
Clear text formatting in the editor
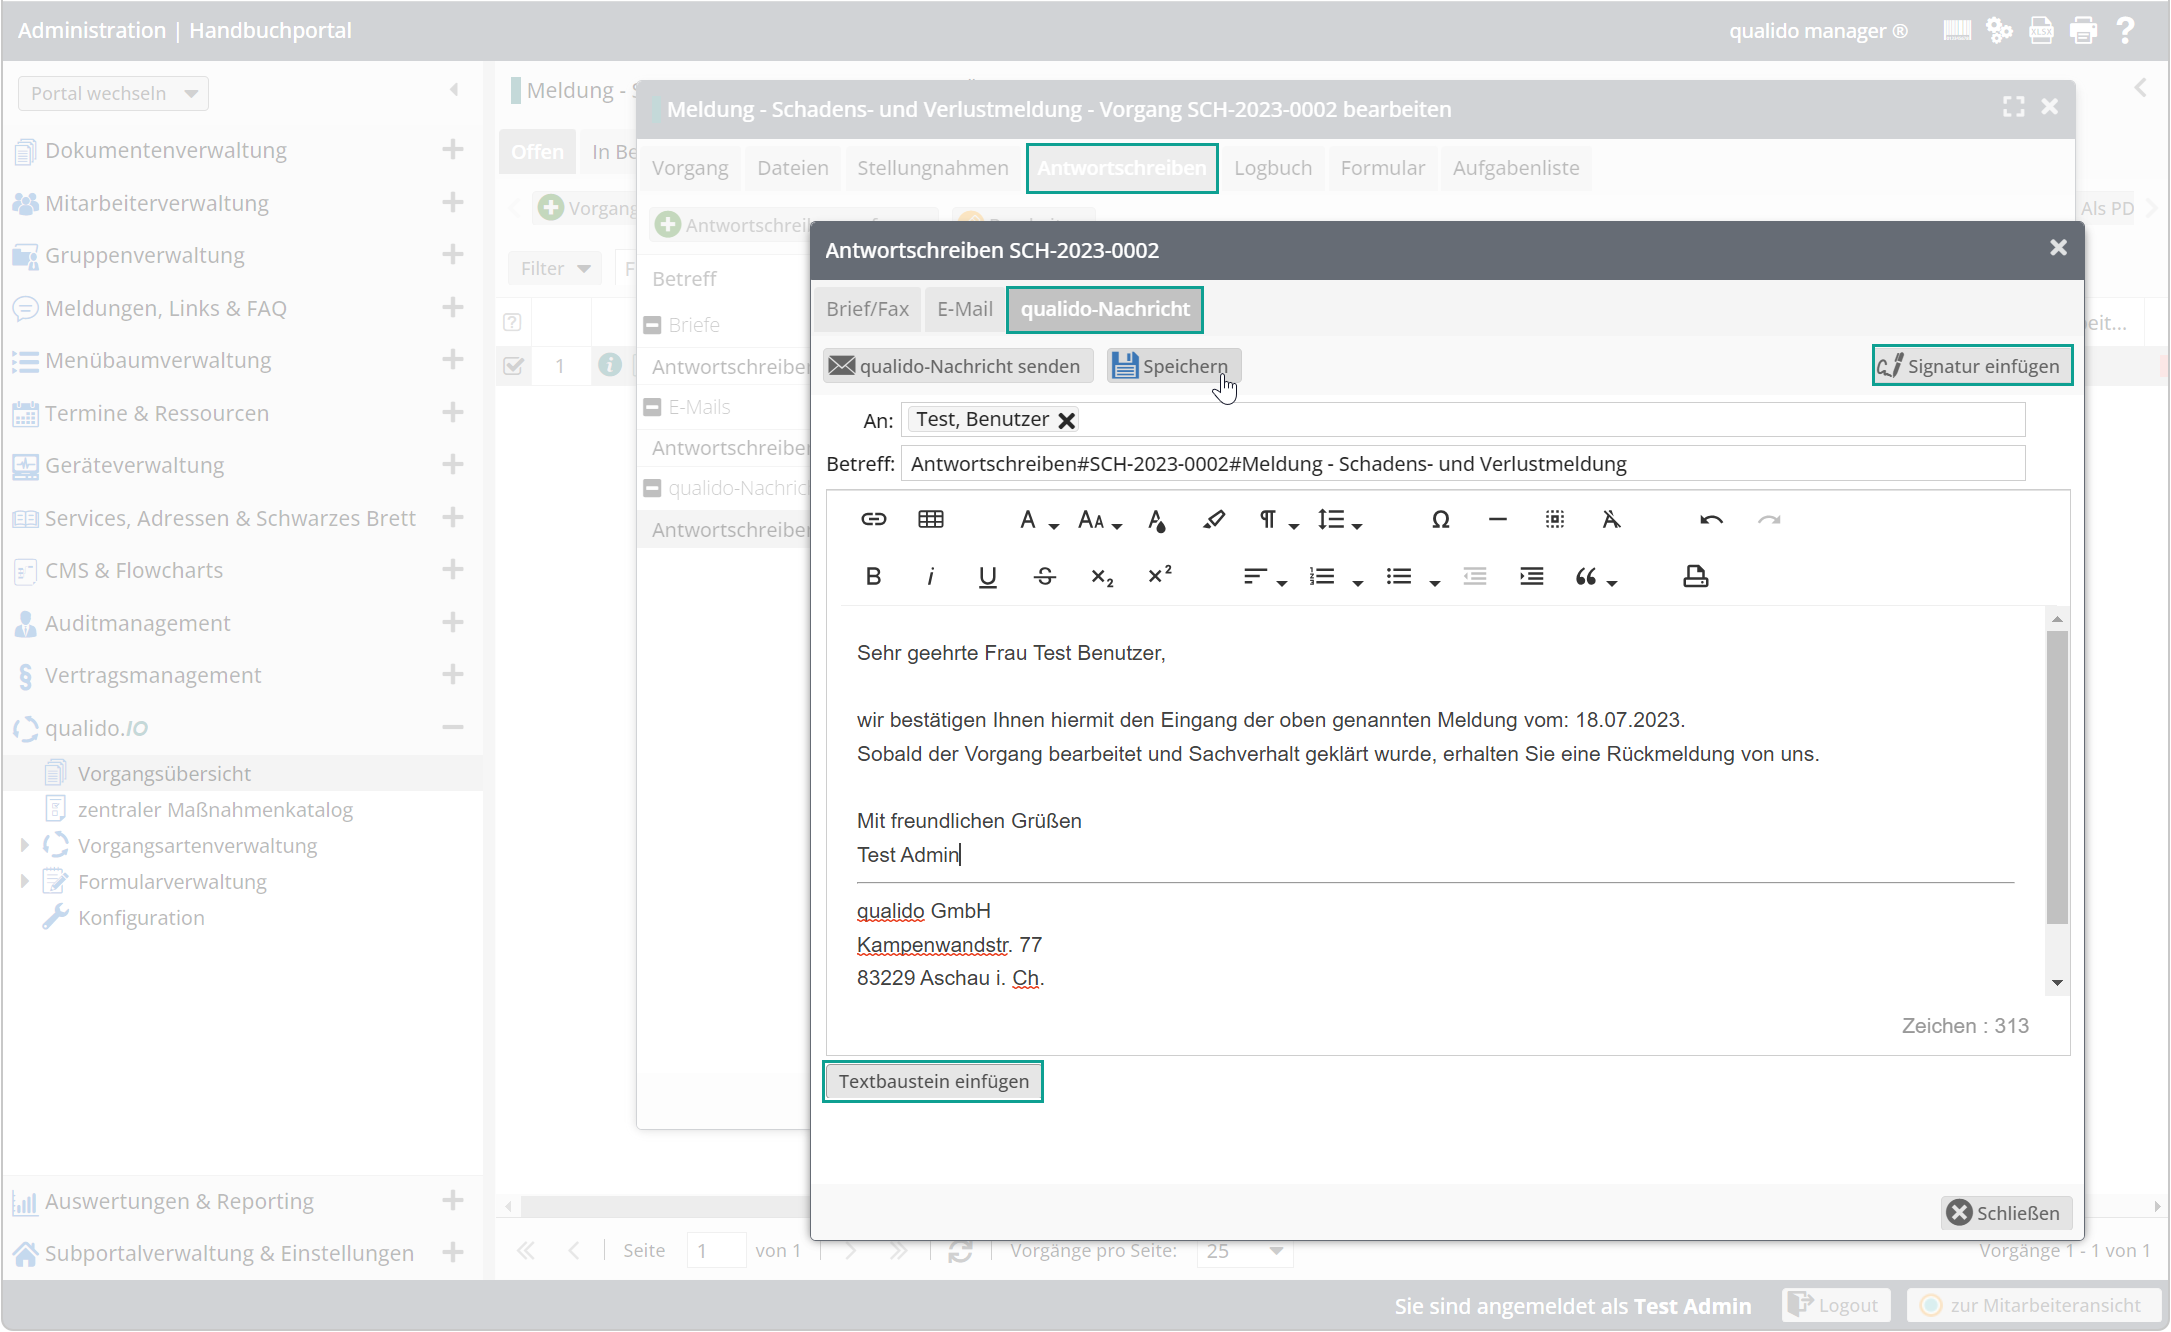point(1611,520)
